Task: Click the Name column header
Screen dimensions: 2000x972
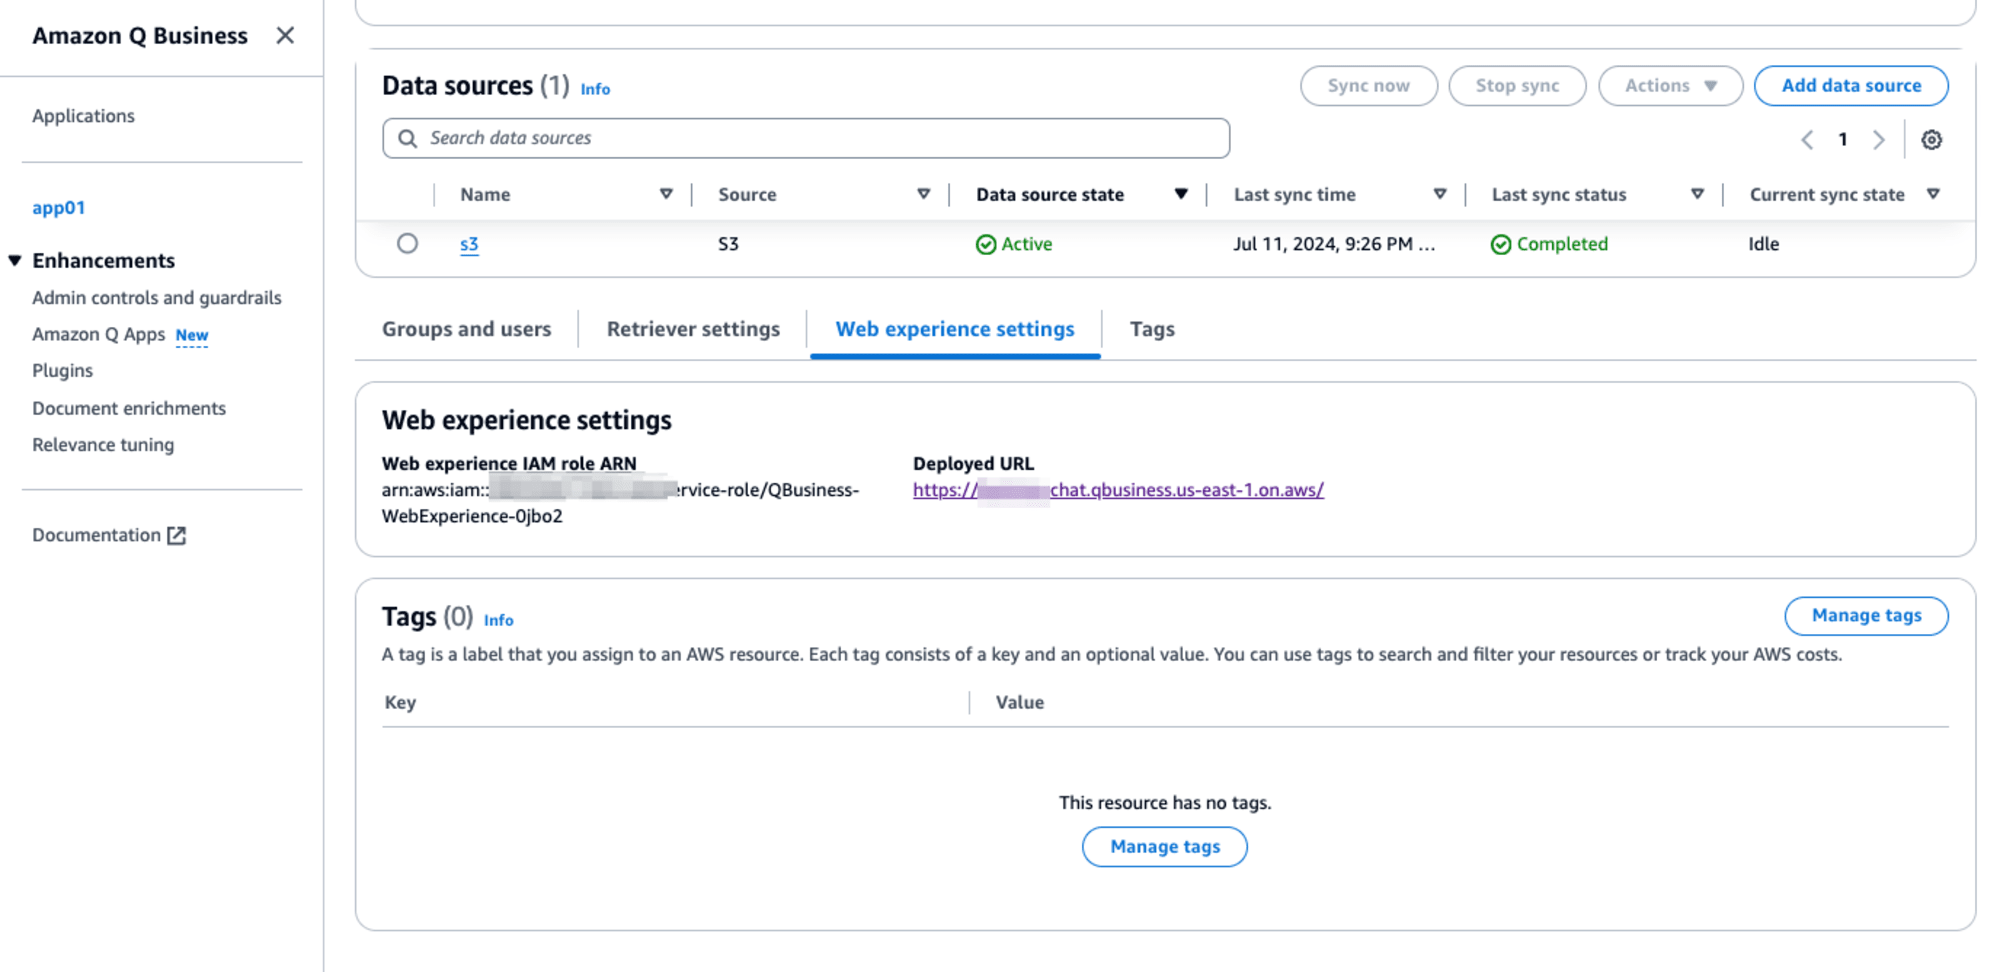Action: [485, 195]
